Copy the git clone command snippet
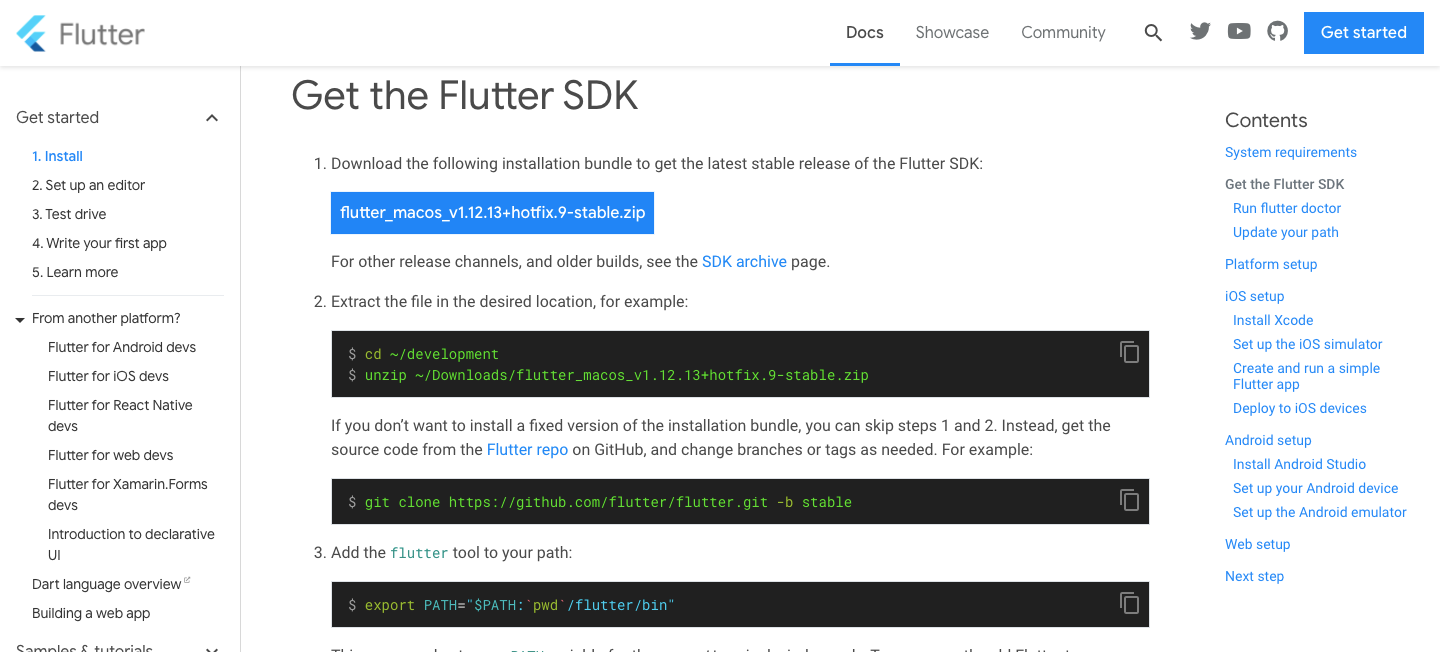The height and width of the screenshot is (652, 1440). point(1129,500)
